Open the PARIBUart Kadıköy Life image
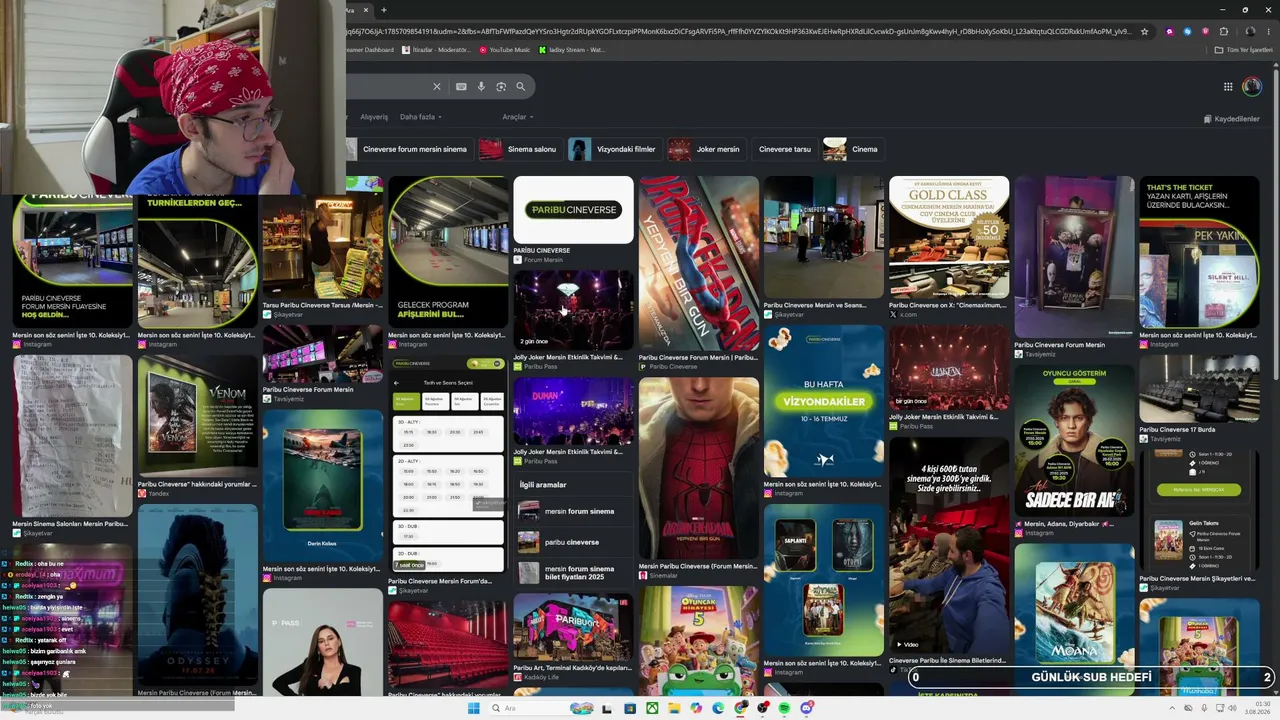Screen dimensions: 1280x720 tap(573, 627)
